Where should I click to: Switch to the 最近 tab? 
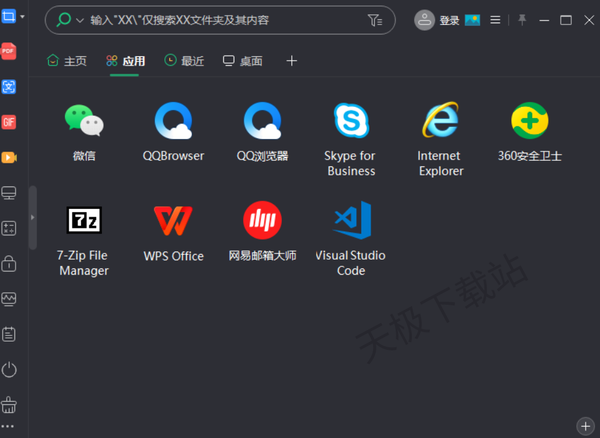point(184,61)
